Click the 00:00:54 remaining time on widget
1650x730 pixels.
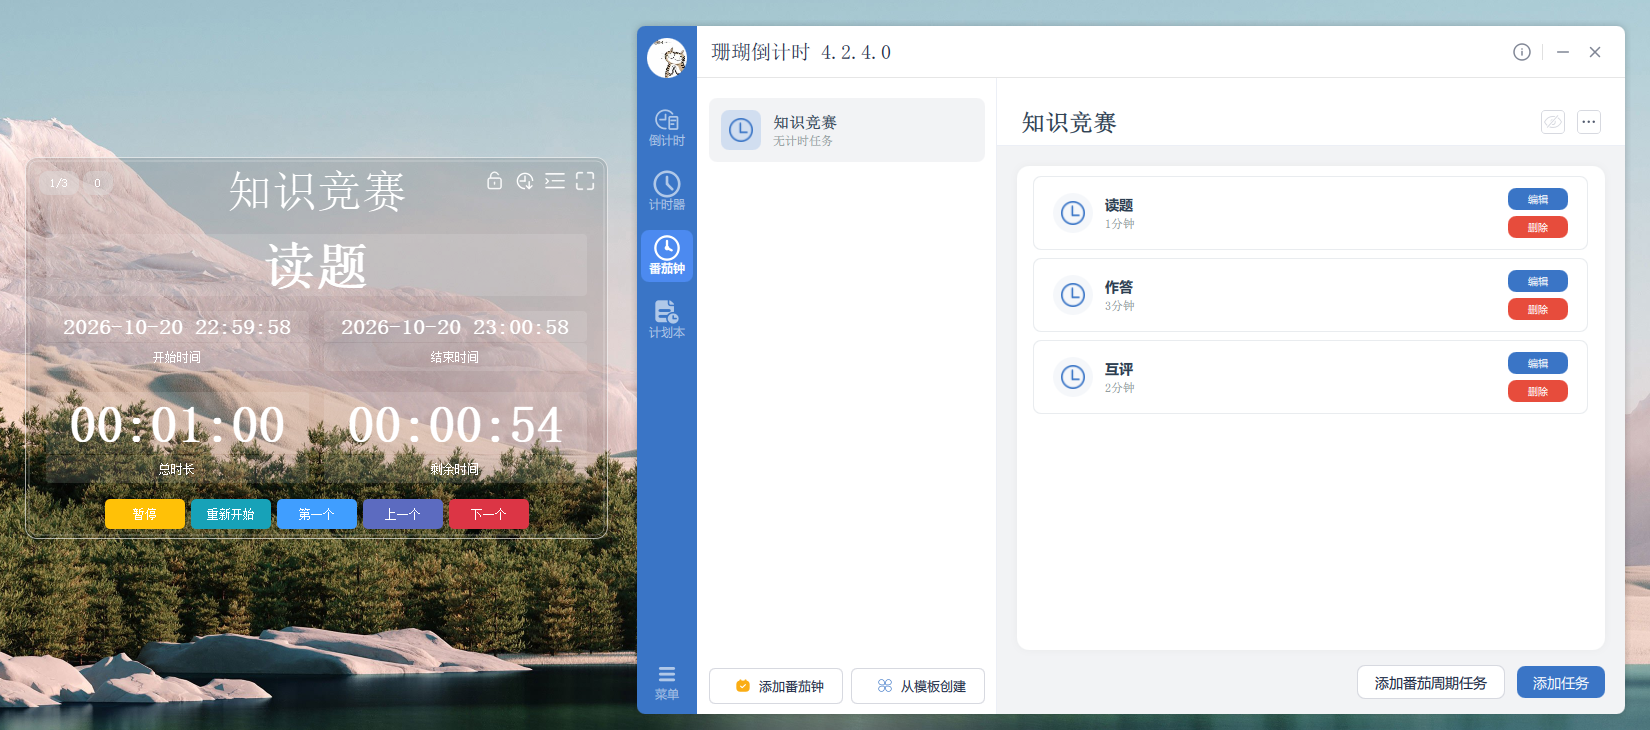tap(455, 425)
